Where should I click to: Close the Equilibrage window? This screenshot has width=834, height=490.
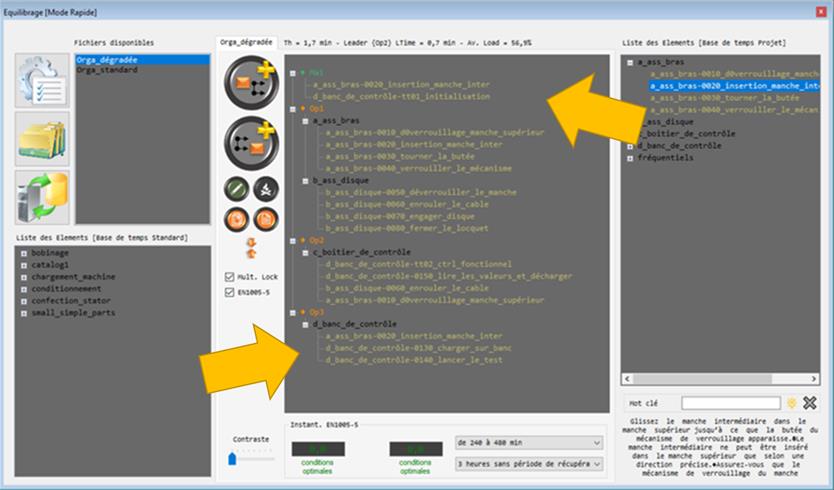point(822,12)
